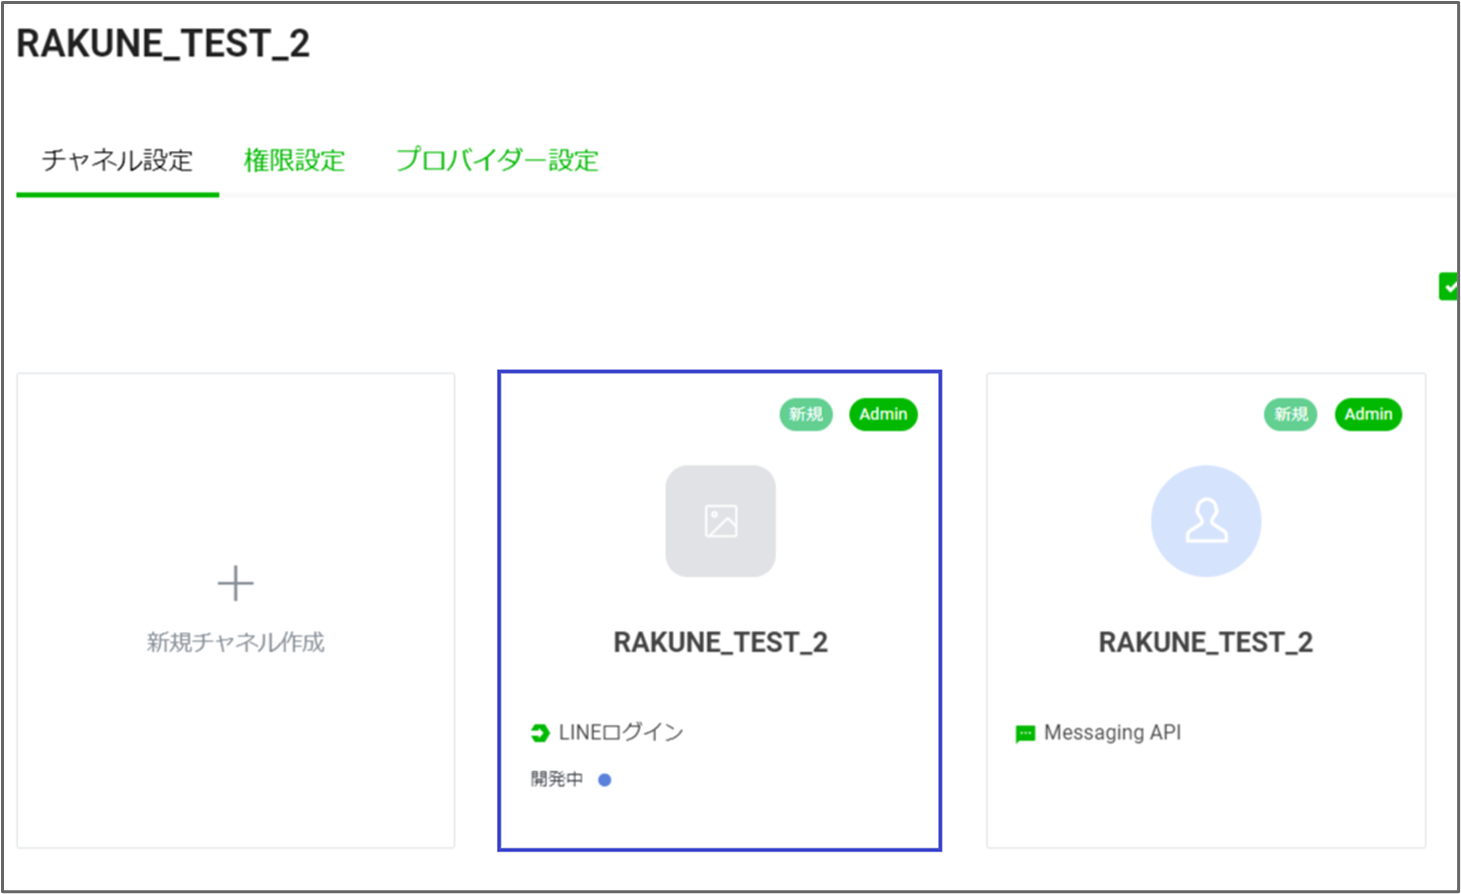Click the green Messaging API chat icon
This screenshot has height=894, width=1461.
pyautogui.click(x=1025, y=734)
